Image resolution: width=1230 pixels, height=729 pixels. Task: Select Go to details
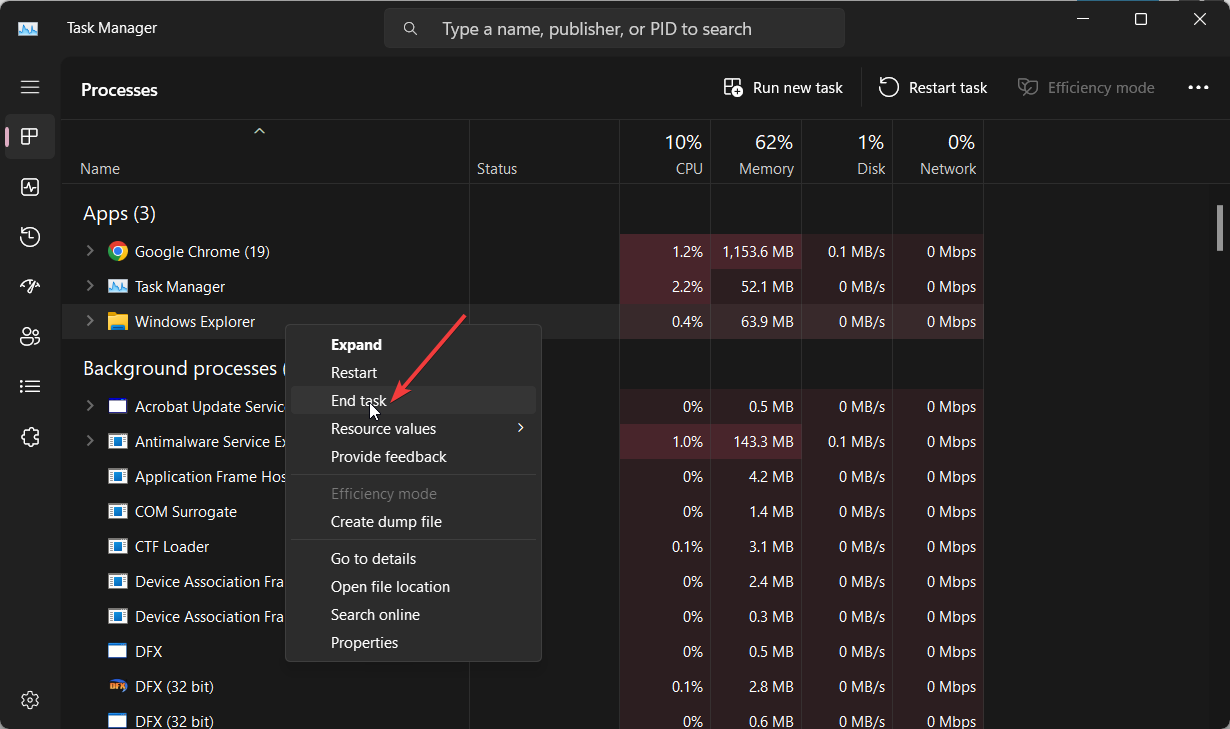413,559
